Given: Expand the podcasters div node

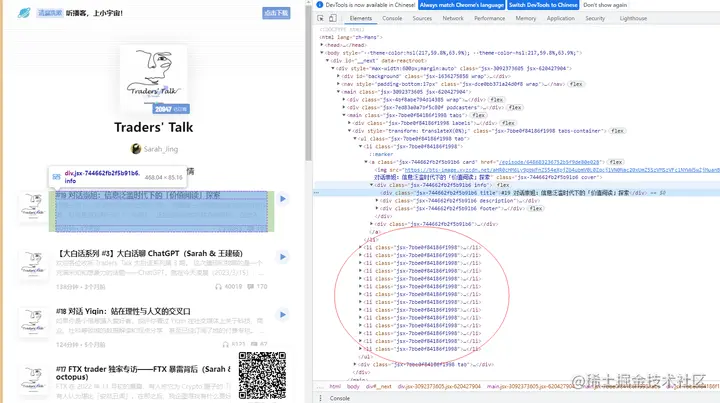Looking at the screenshot, I should click(344, 107).
